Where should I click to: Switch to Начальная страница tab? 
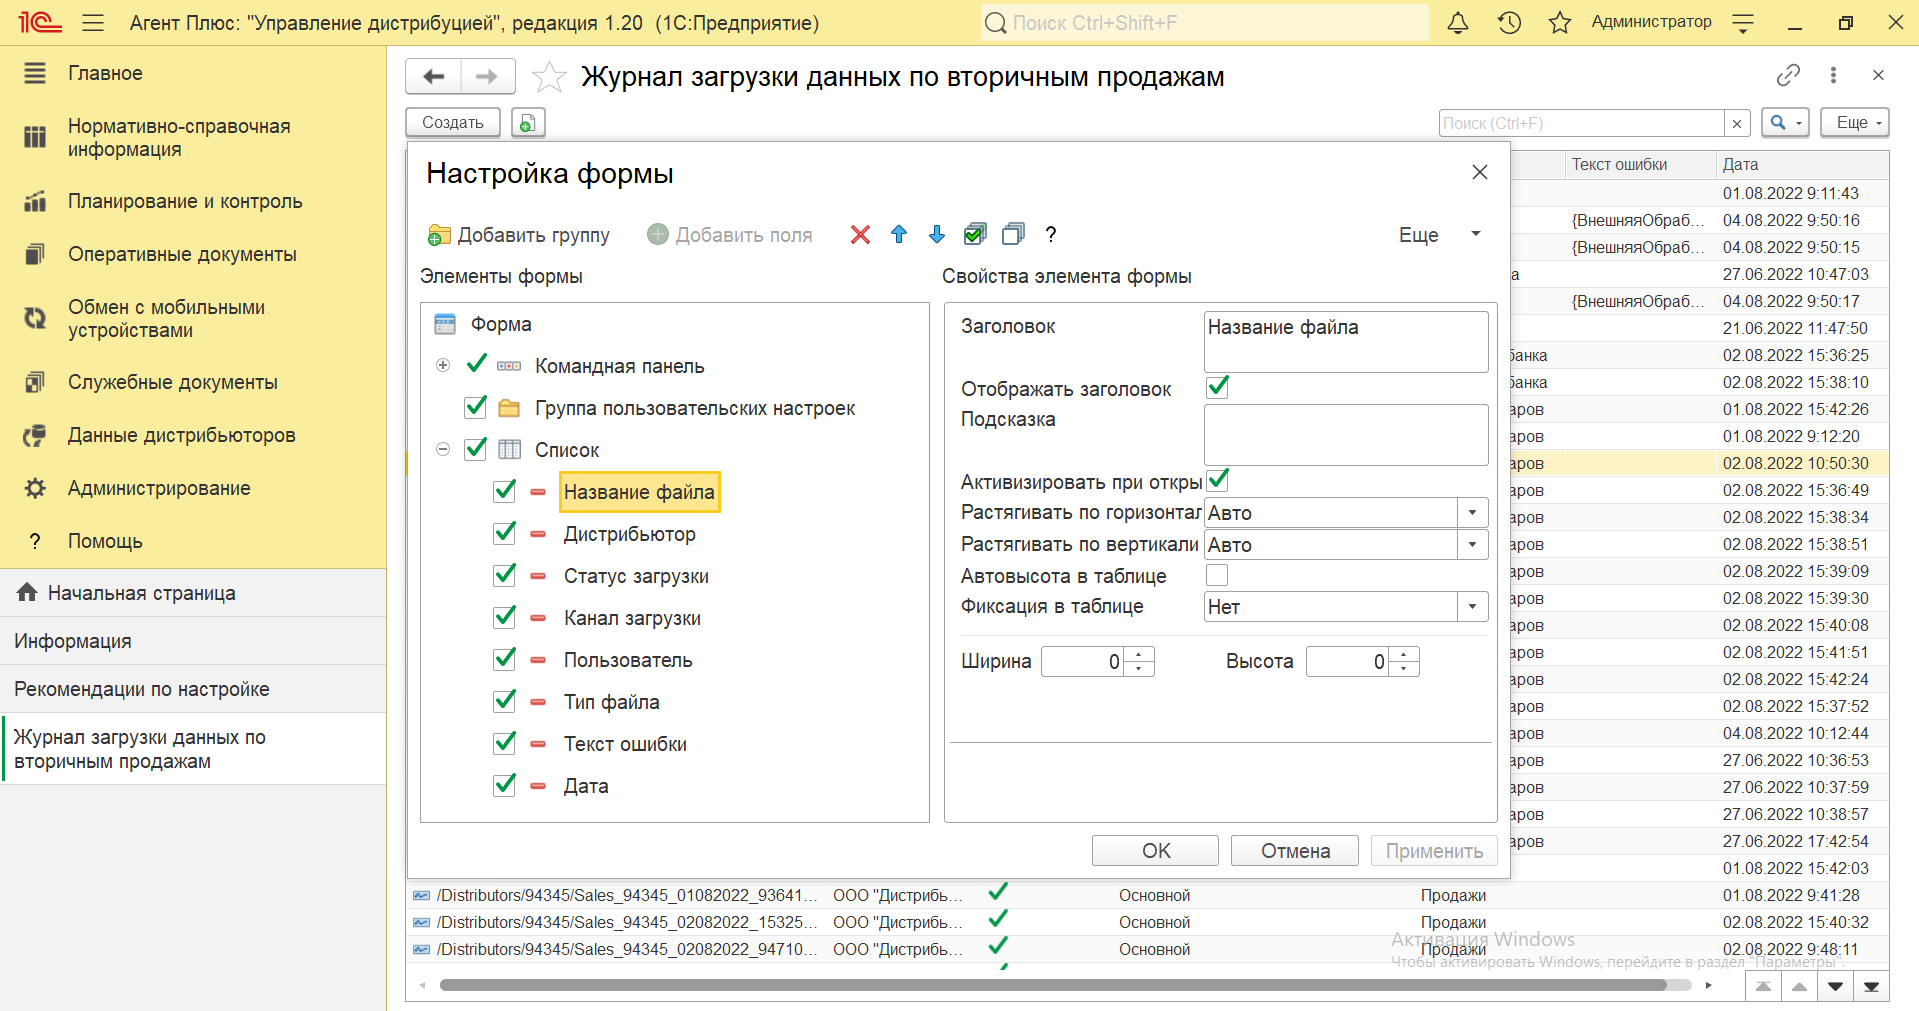pos(193,593)
